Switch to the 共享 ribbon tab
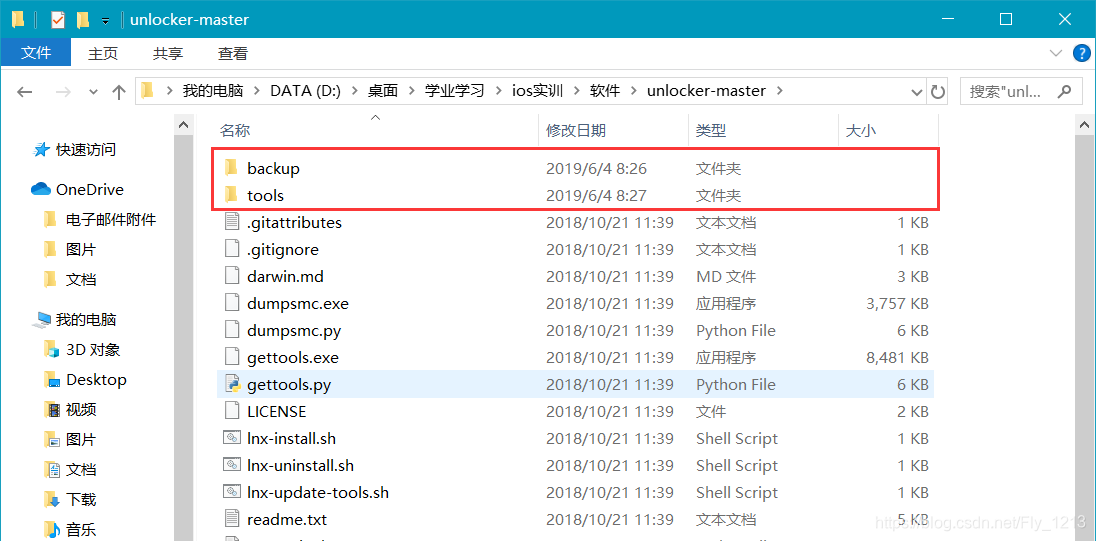This screenshot has height=541, width=1096. click(168, 53)
